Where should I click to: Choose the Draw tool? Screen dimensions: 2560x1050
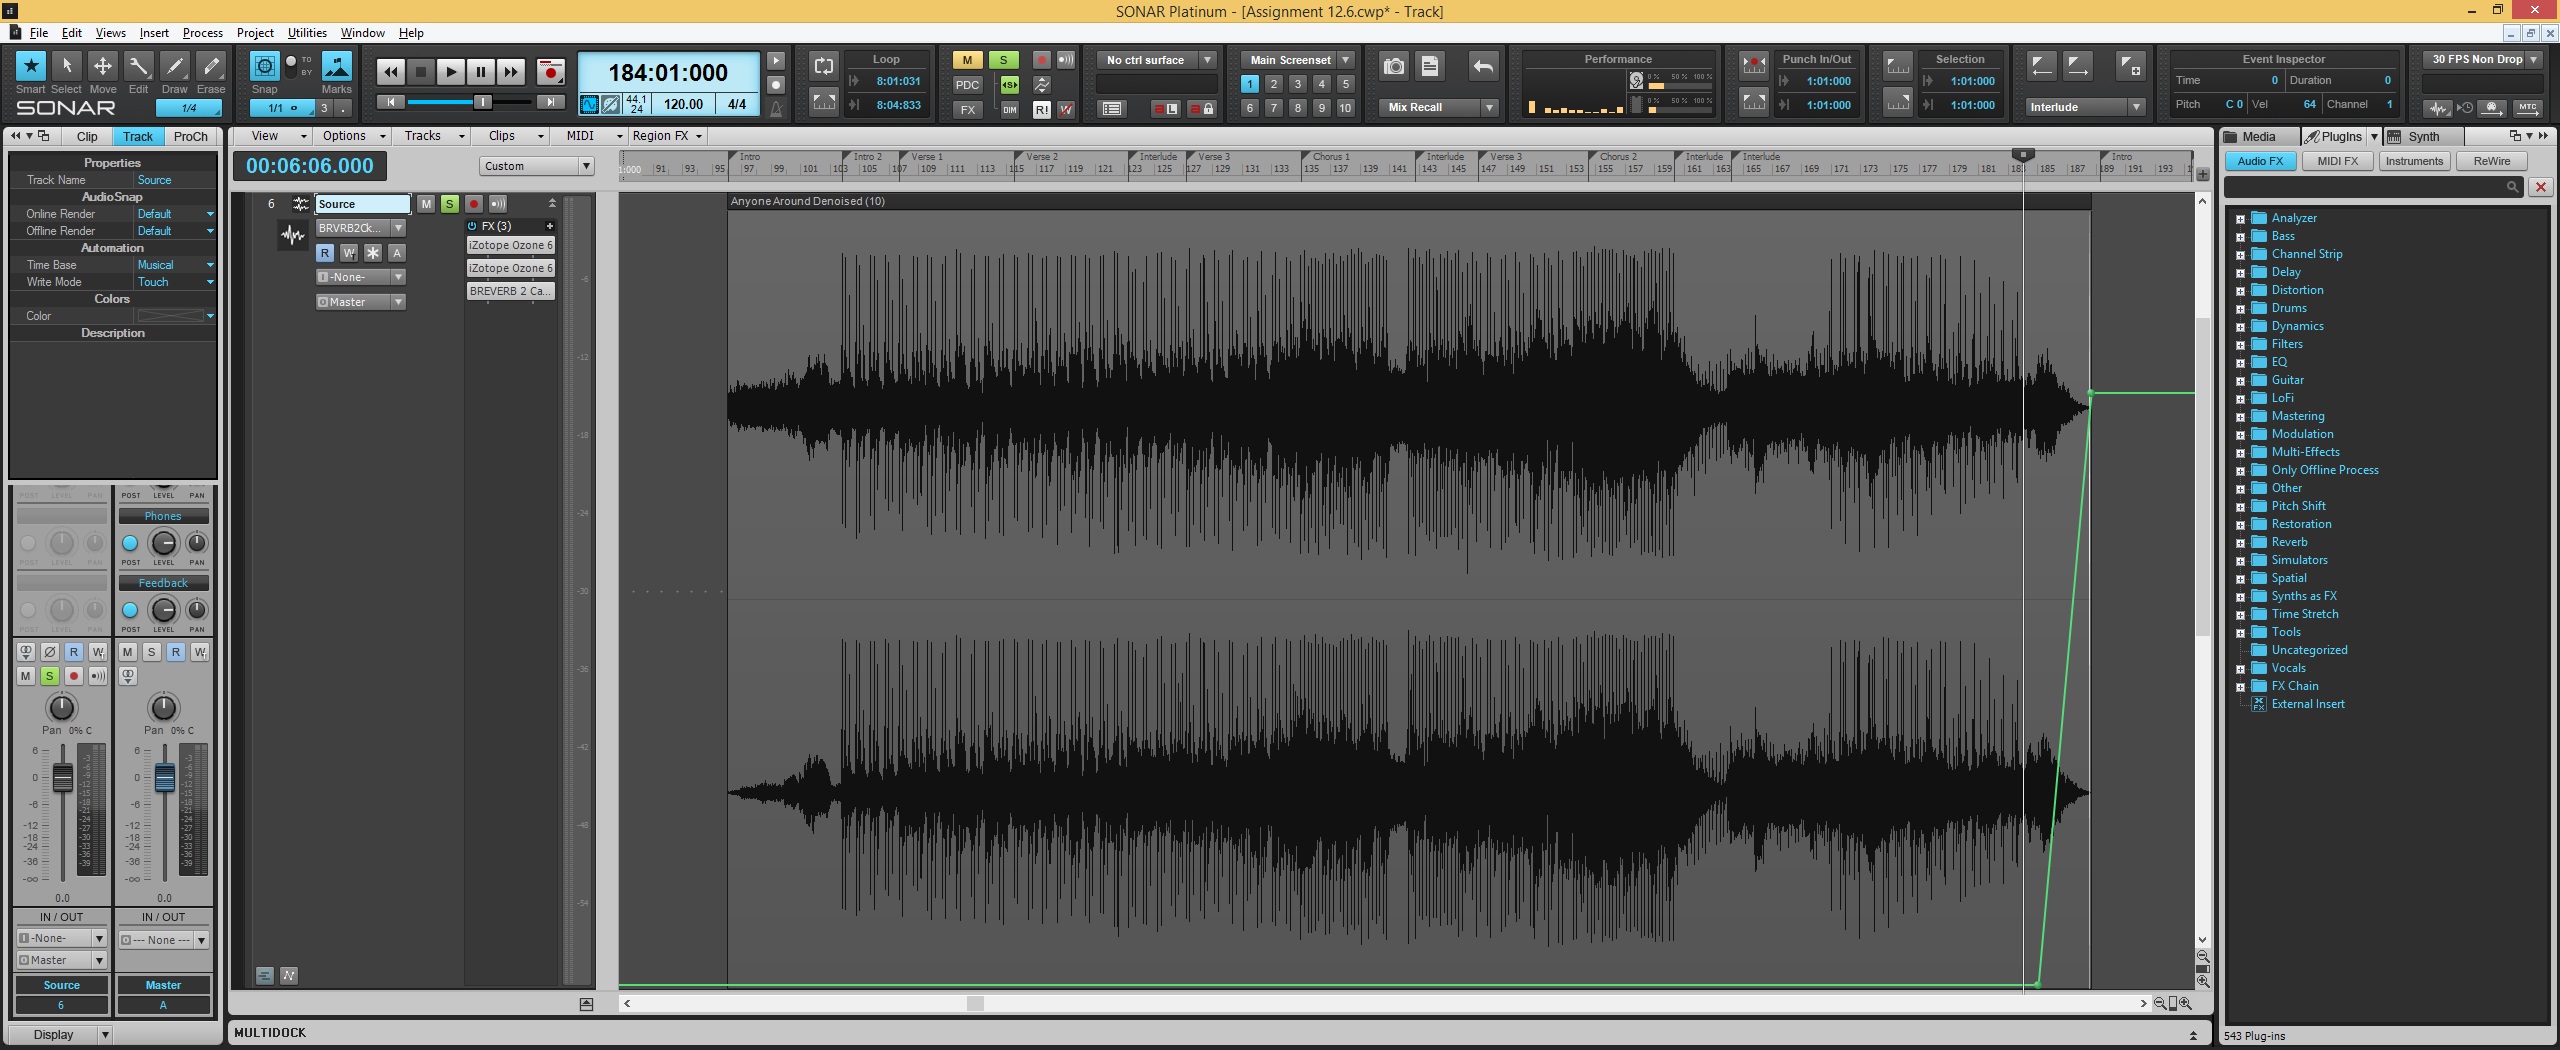174,67
